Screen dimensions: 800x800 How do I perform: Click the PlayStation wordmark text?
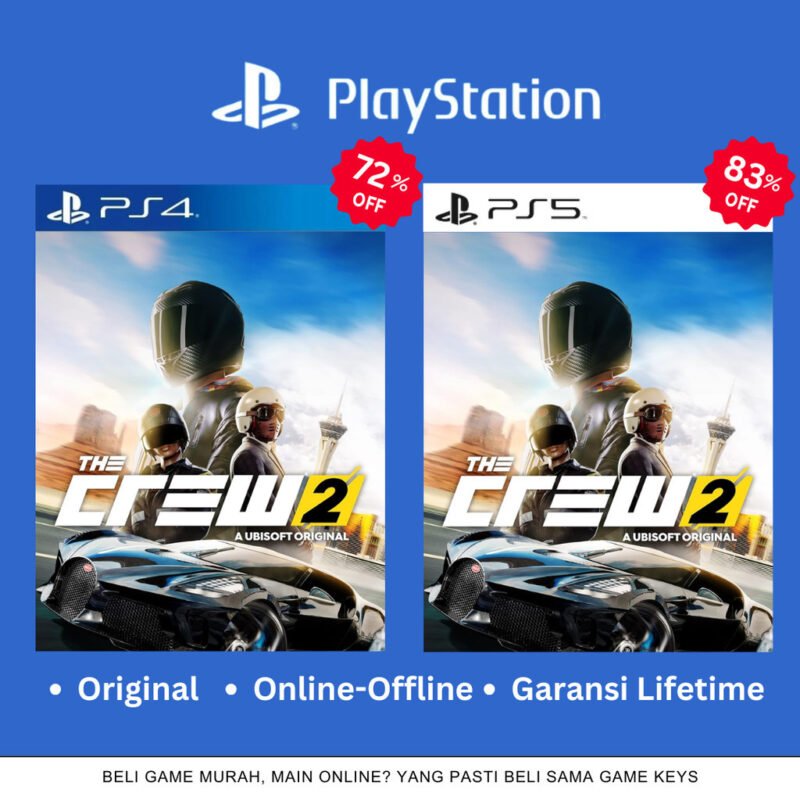(x=463, y=102)
